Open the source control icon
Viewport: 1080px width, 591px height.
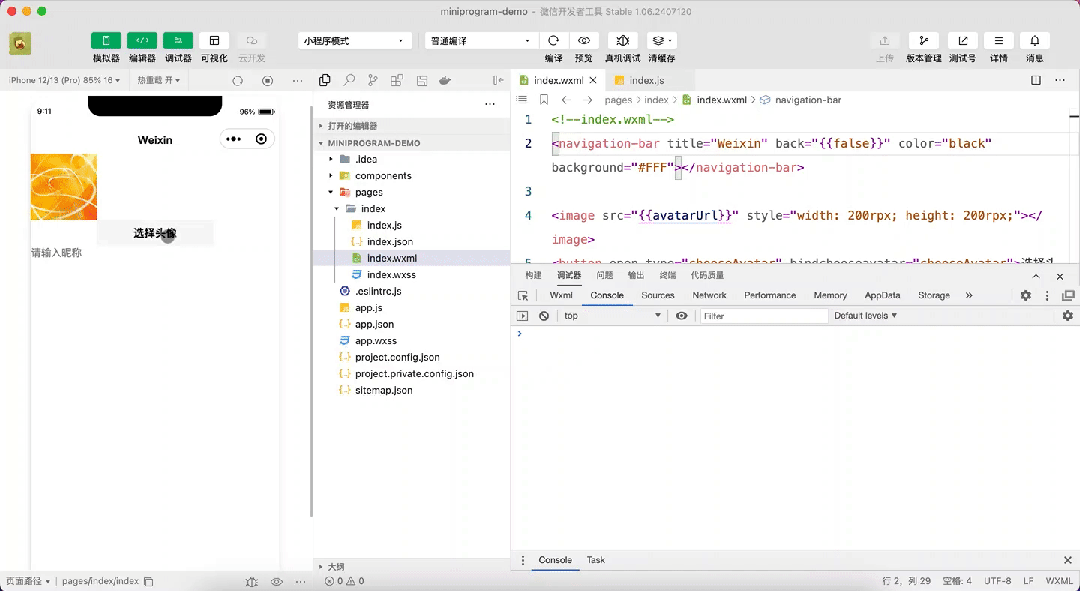373,81
